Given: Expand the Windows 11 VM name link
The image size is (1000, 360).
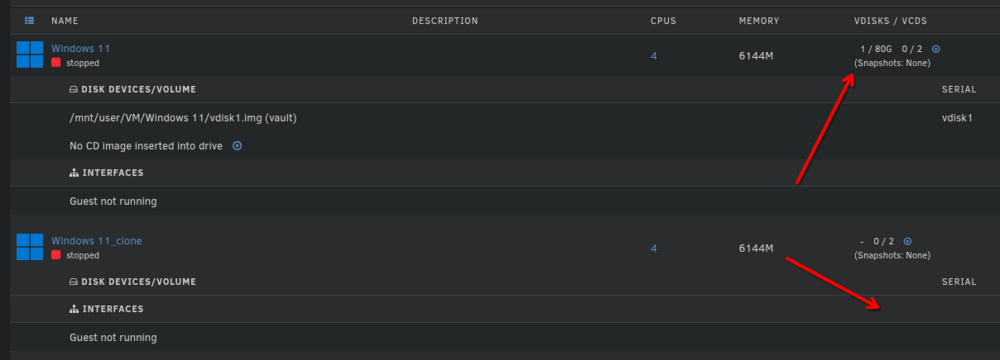Looking at the screenshot, I should [80, 48].
